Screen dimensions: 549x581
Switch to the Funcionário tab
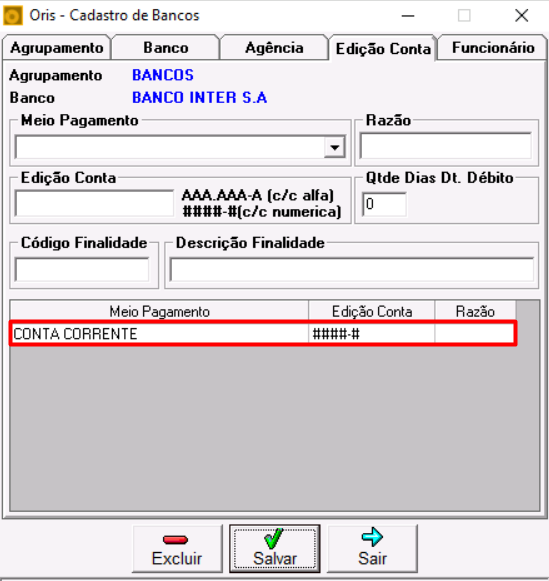(493, 47)
